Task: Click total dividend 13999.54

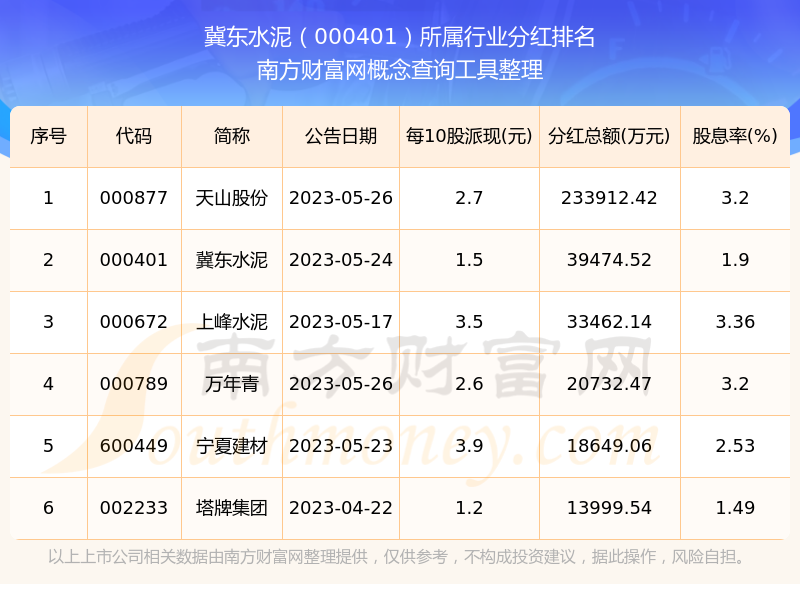Action: (x=609, y=508)
